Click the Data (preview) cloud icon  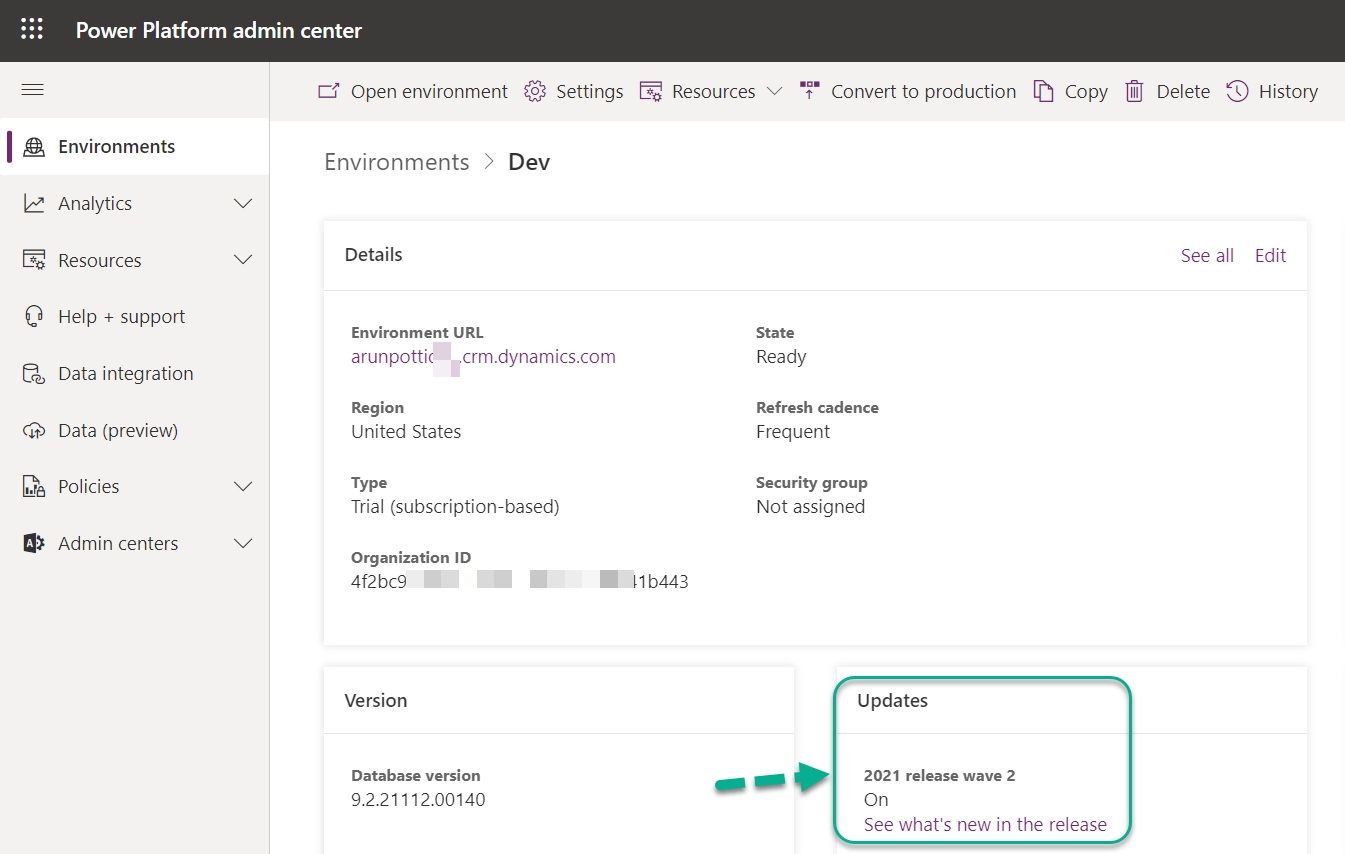click(x=34, y=431)
